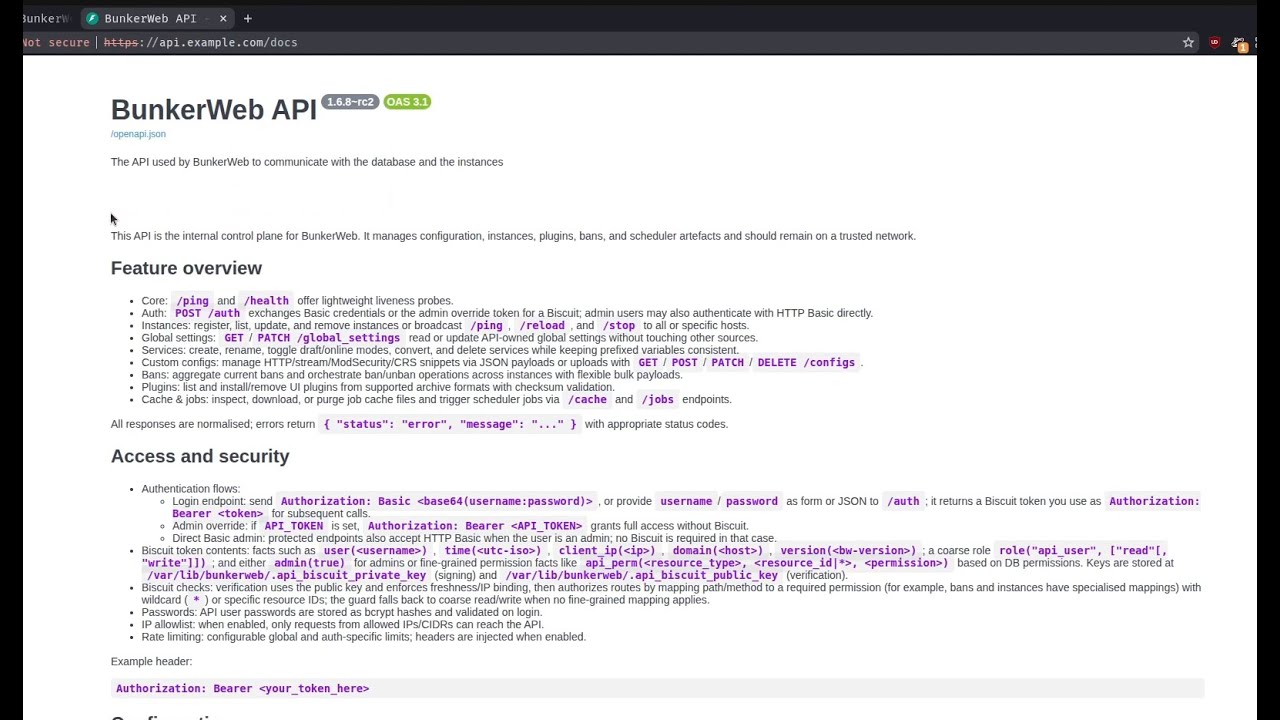The width and height of the screenshot is (1280, 720).
Task: Click the Plugins list and install bullet line
Action: click(x=378, y=387)
